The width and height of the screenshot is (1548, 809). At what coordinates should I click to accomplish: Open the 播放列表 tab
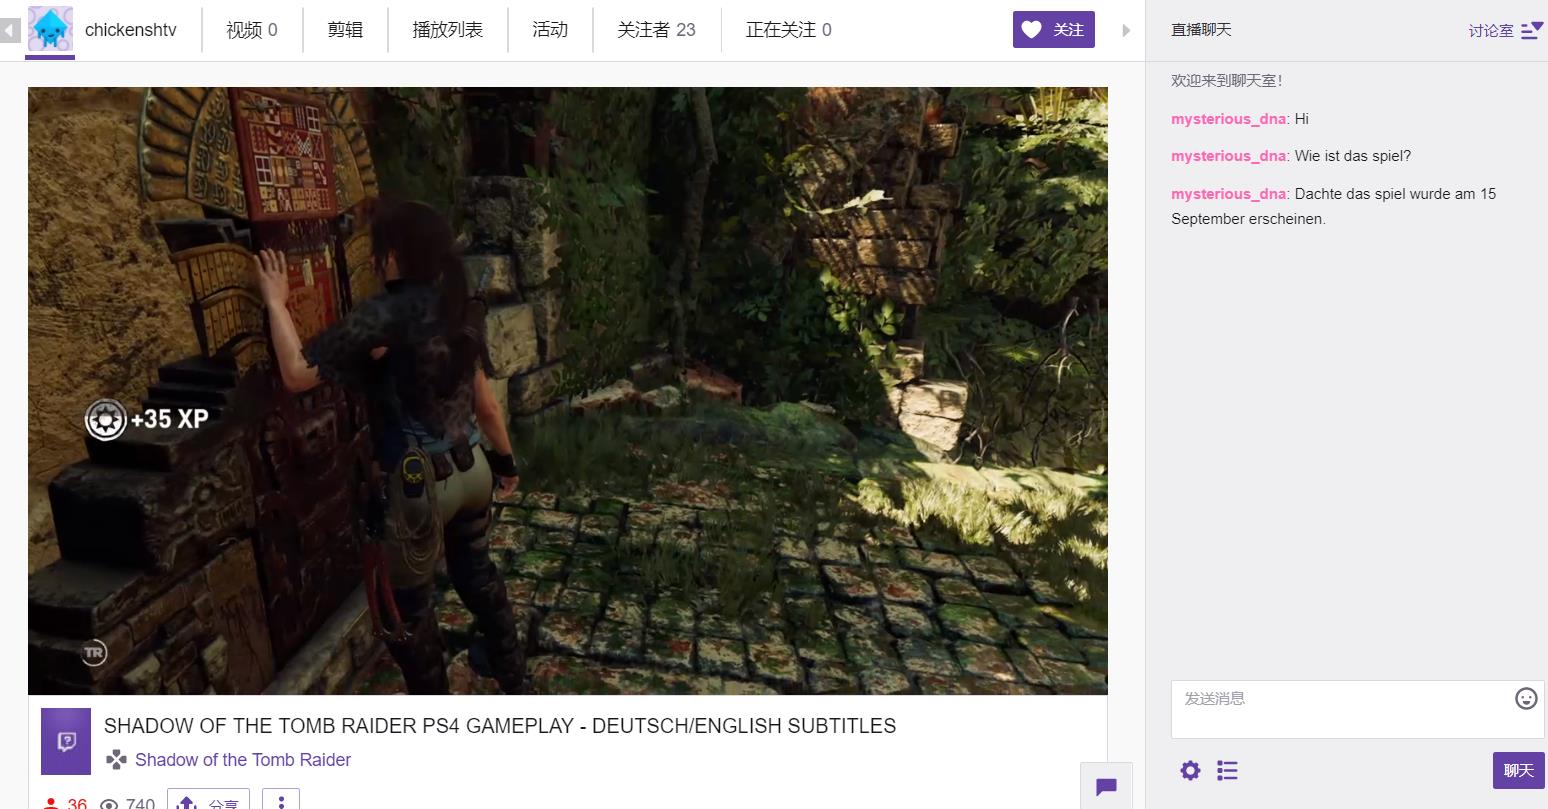pyautogui.click(x=448, y=30)
